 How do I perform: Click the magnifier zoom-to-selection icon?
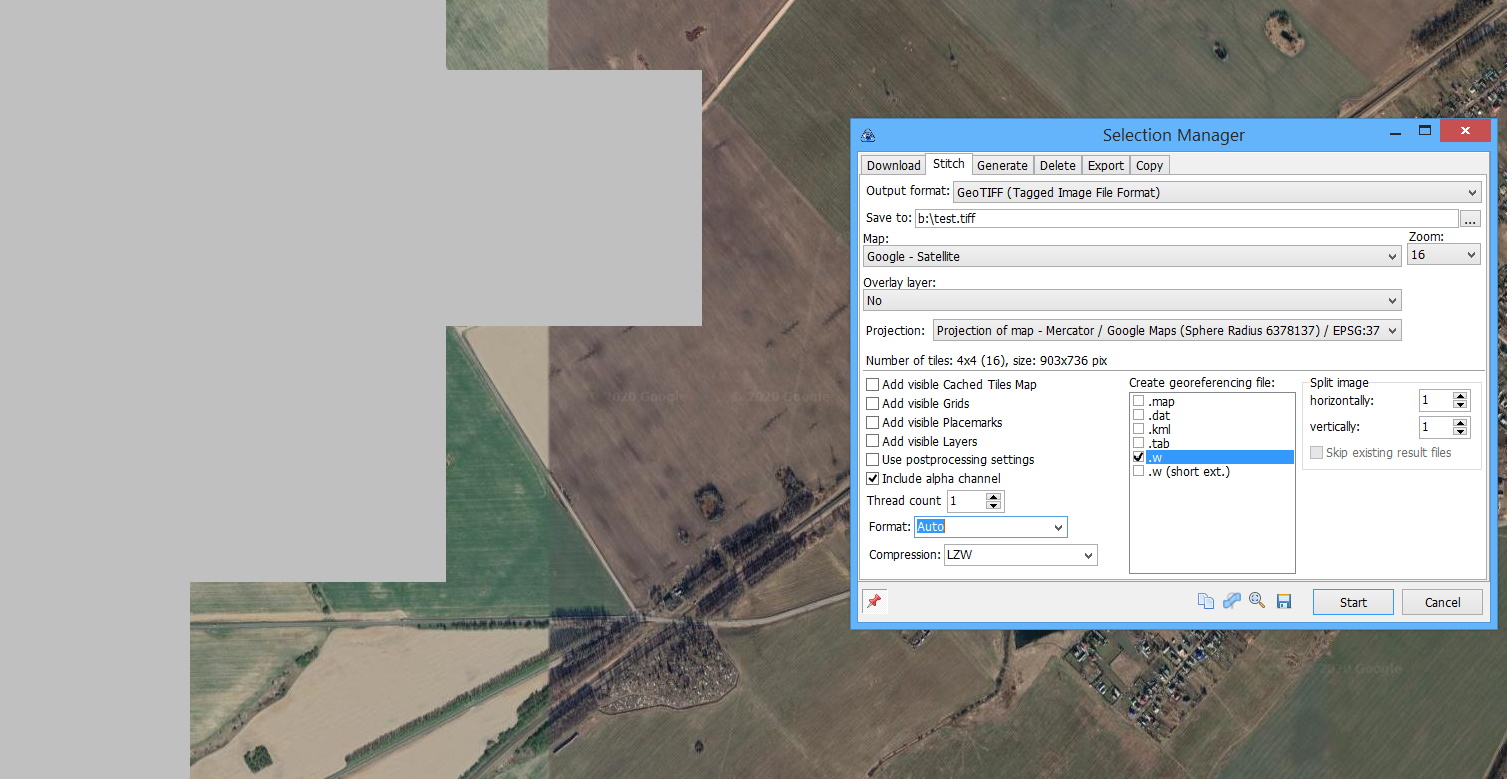1257,601
